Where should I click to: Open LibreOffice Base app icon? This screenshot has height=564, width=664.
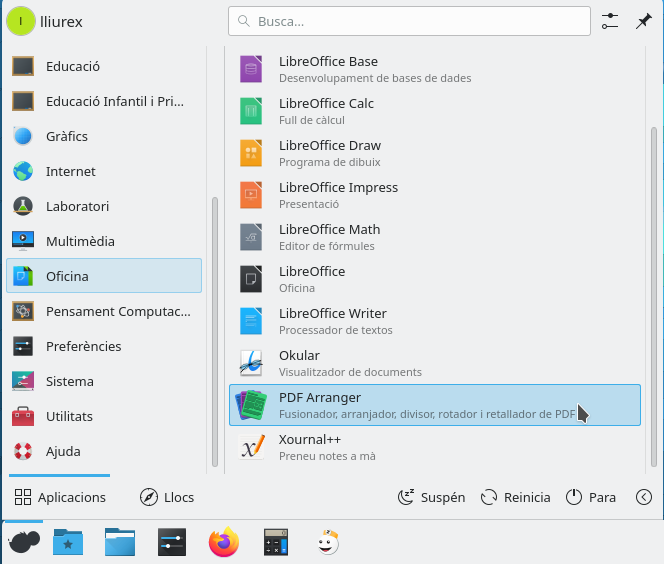251,69
